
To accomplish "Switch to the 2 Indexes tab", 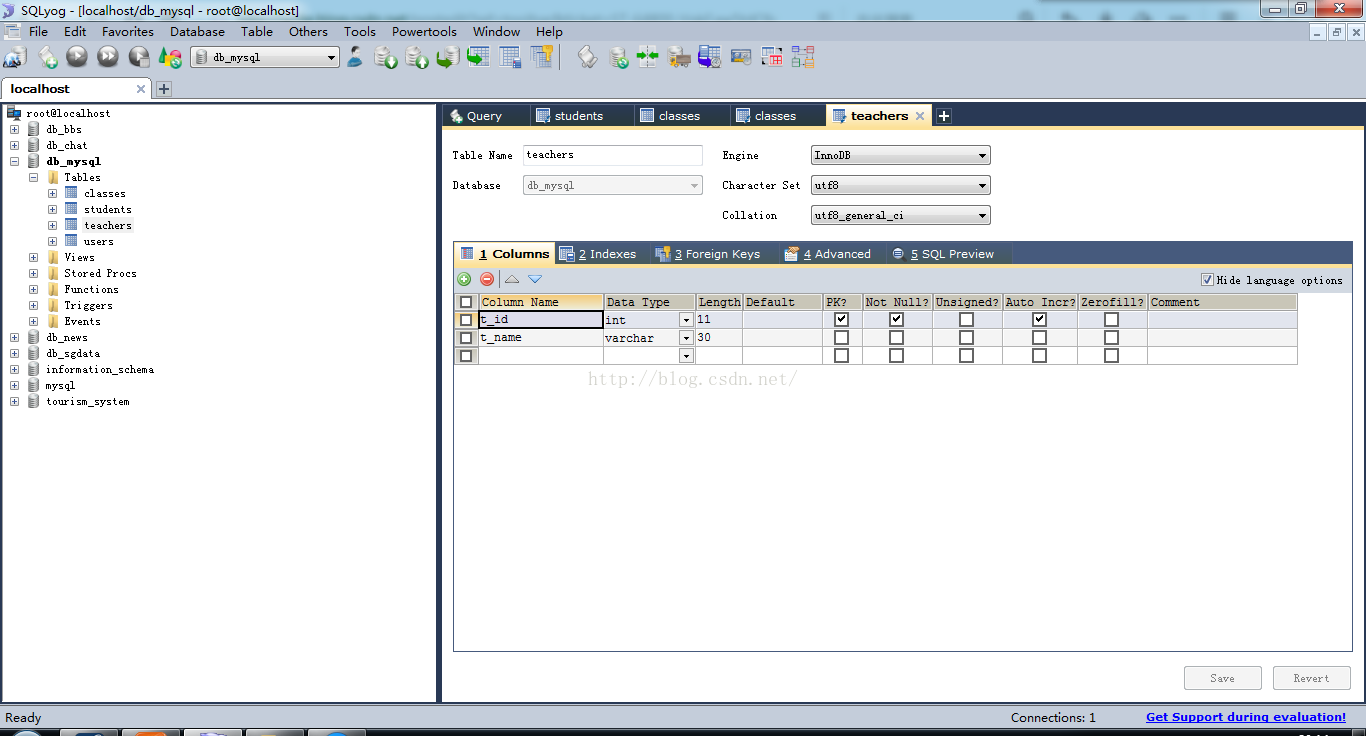I will tap(598, 254).
